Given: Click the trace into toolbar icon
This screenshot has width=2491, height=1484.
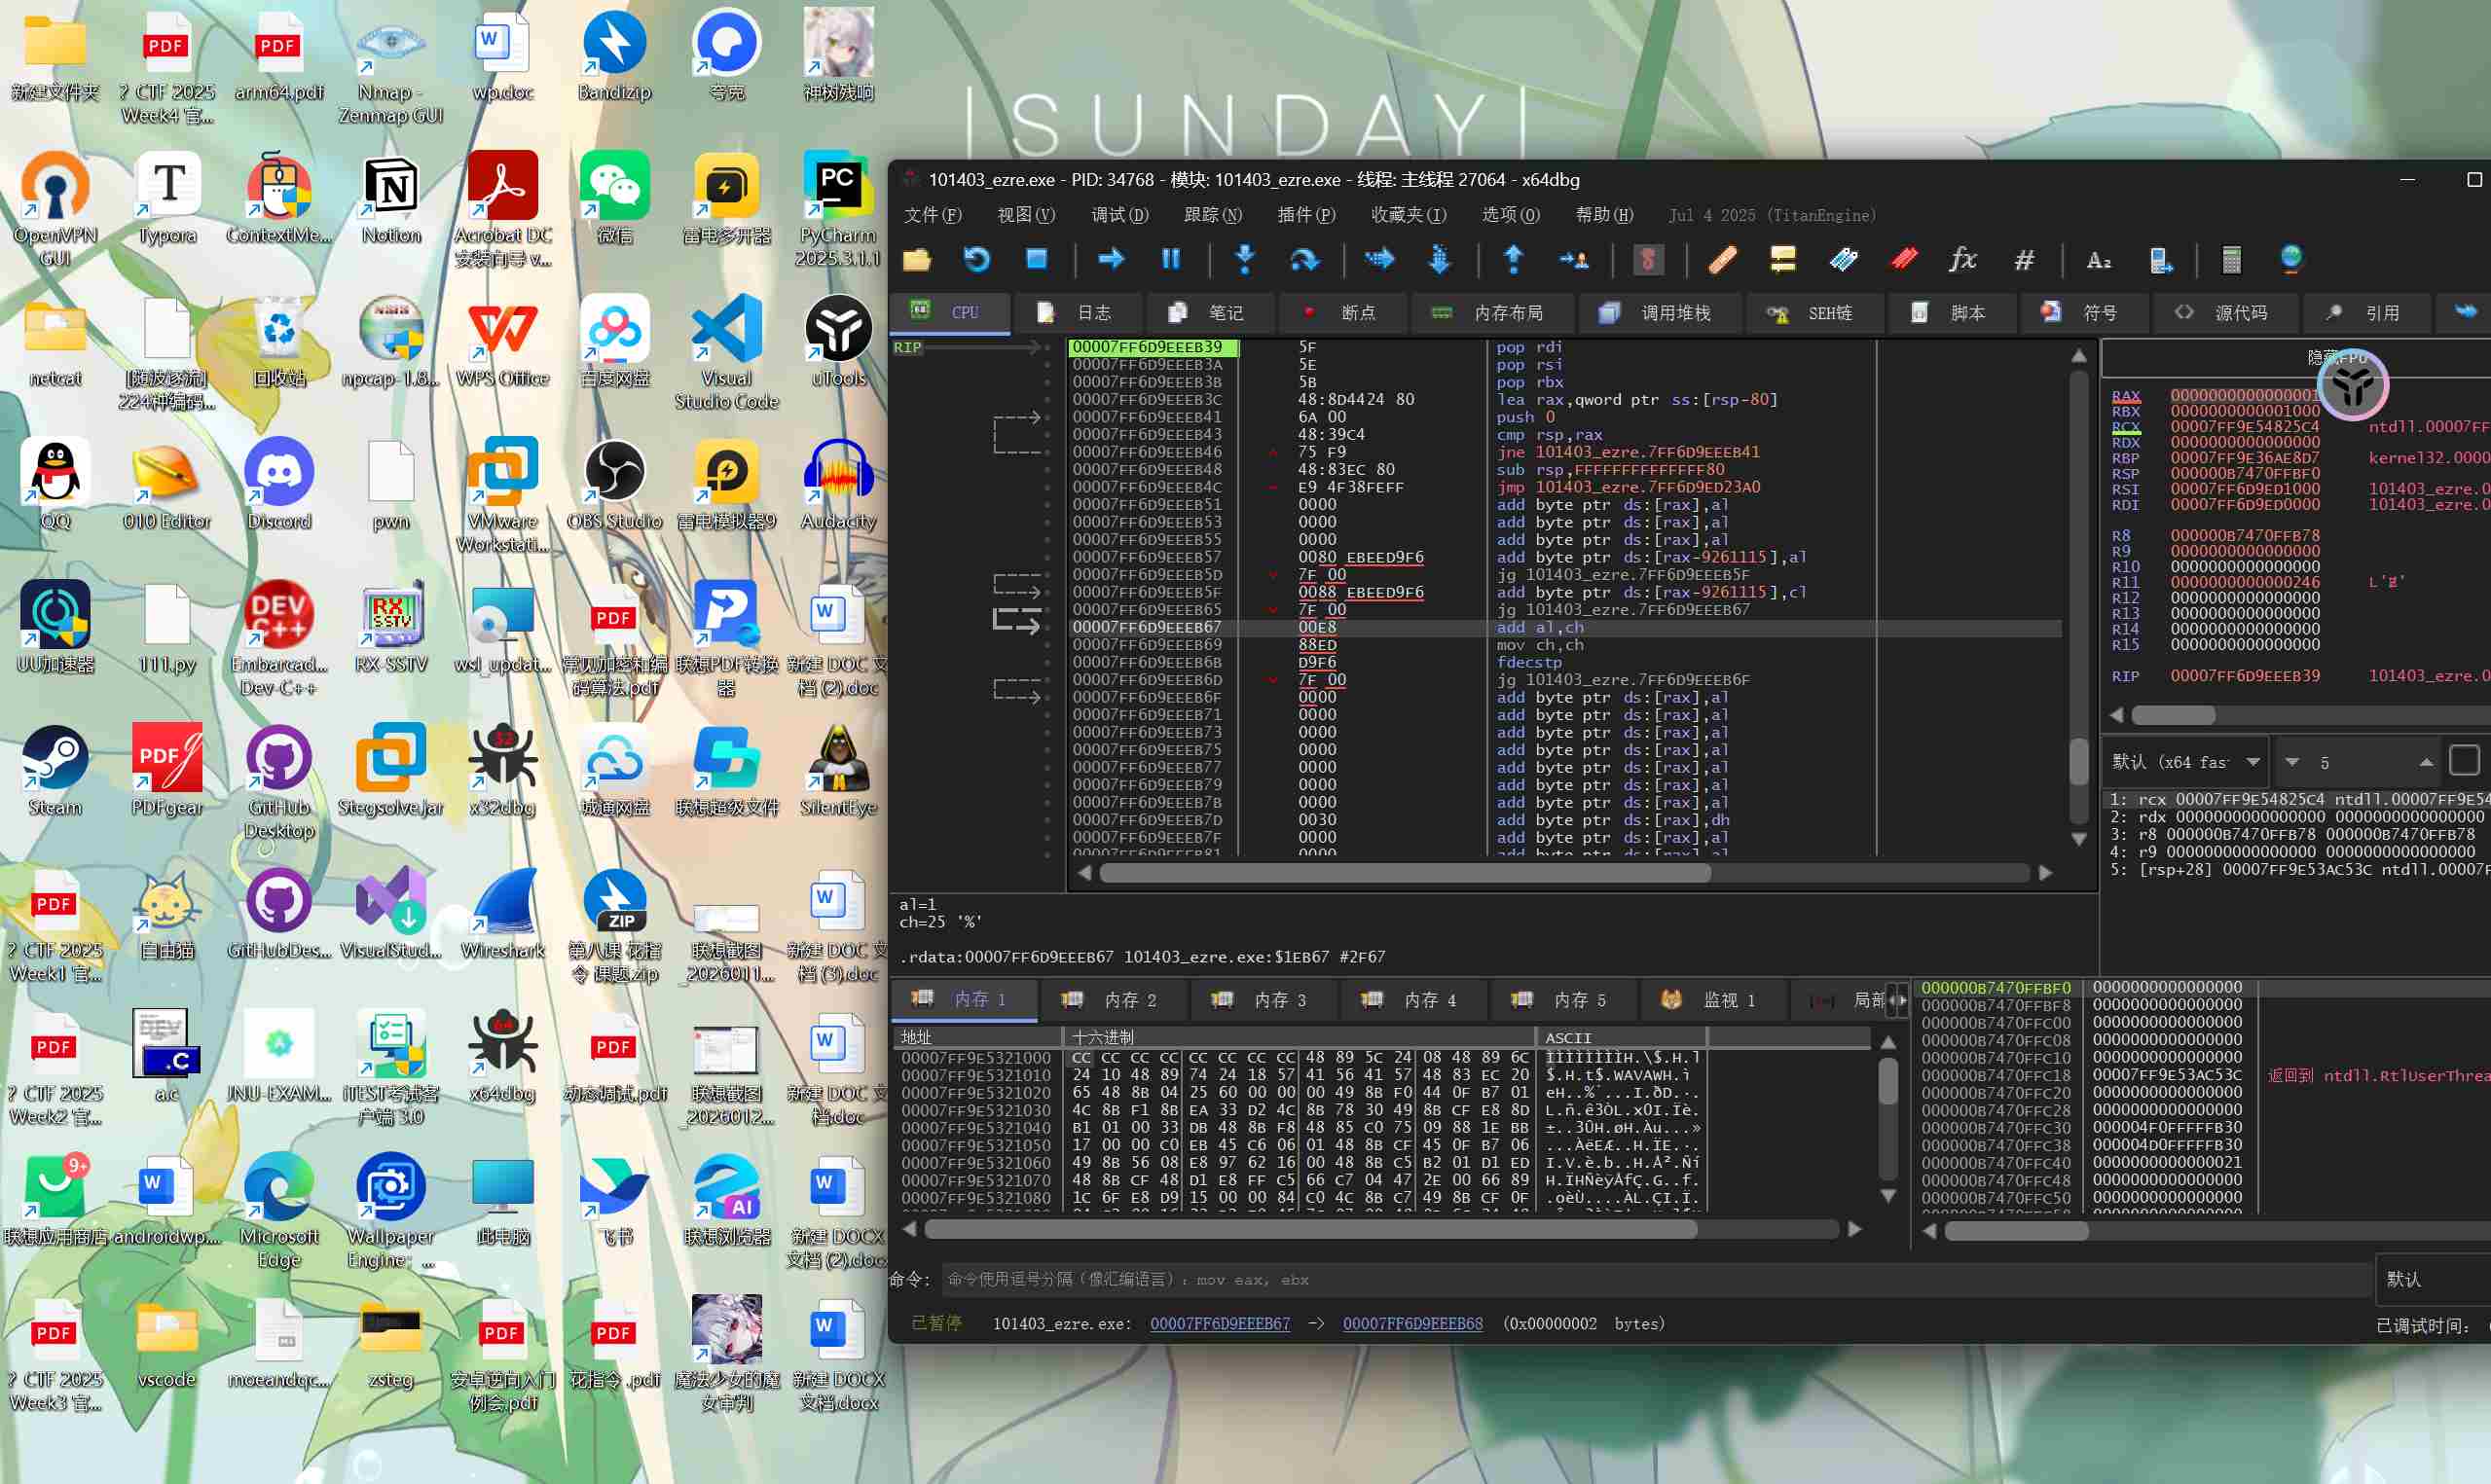Looking at the screenshot, I should (x=1379, y=260).
